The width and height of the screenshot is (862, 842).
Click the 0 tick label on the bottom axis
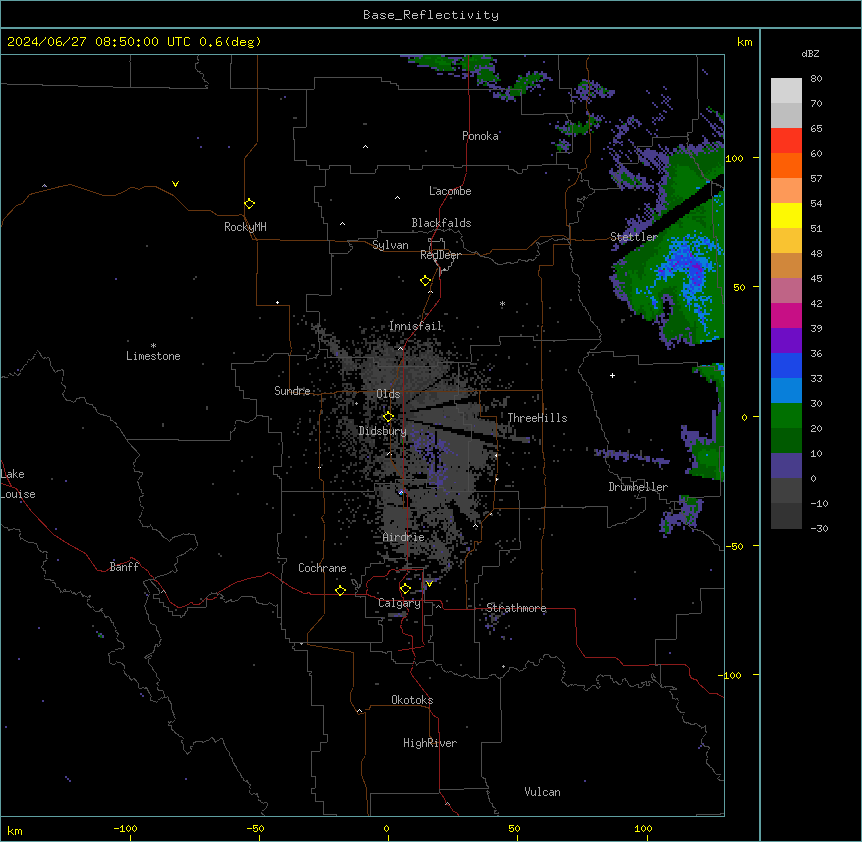(x=386, y=828)
